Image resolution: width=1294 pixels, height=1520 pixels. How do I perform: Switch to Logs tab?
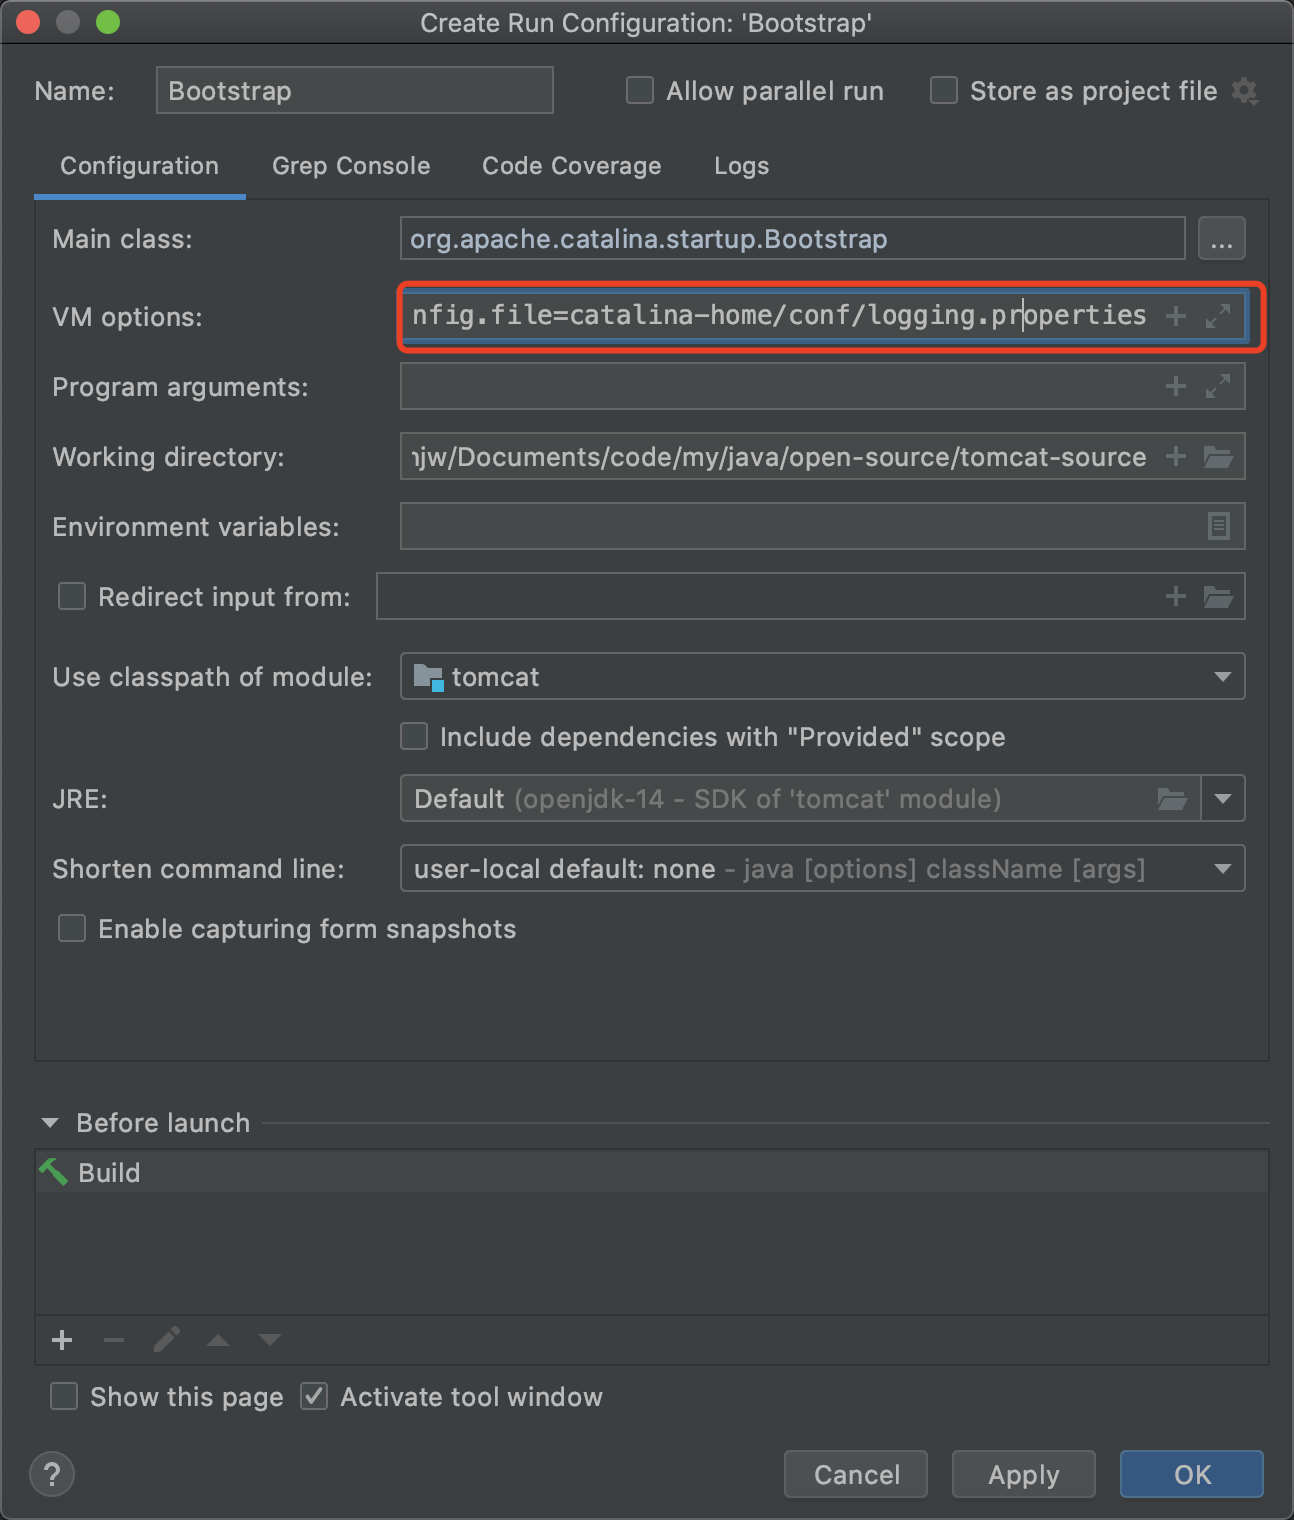coord(741,166)
